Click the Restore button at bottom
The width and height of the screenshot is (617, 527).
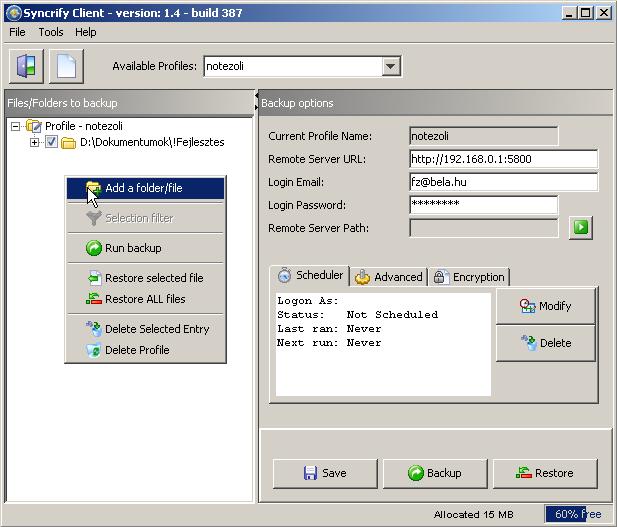(x=545, y=473)
